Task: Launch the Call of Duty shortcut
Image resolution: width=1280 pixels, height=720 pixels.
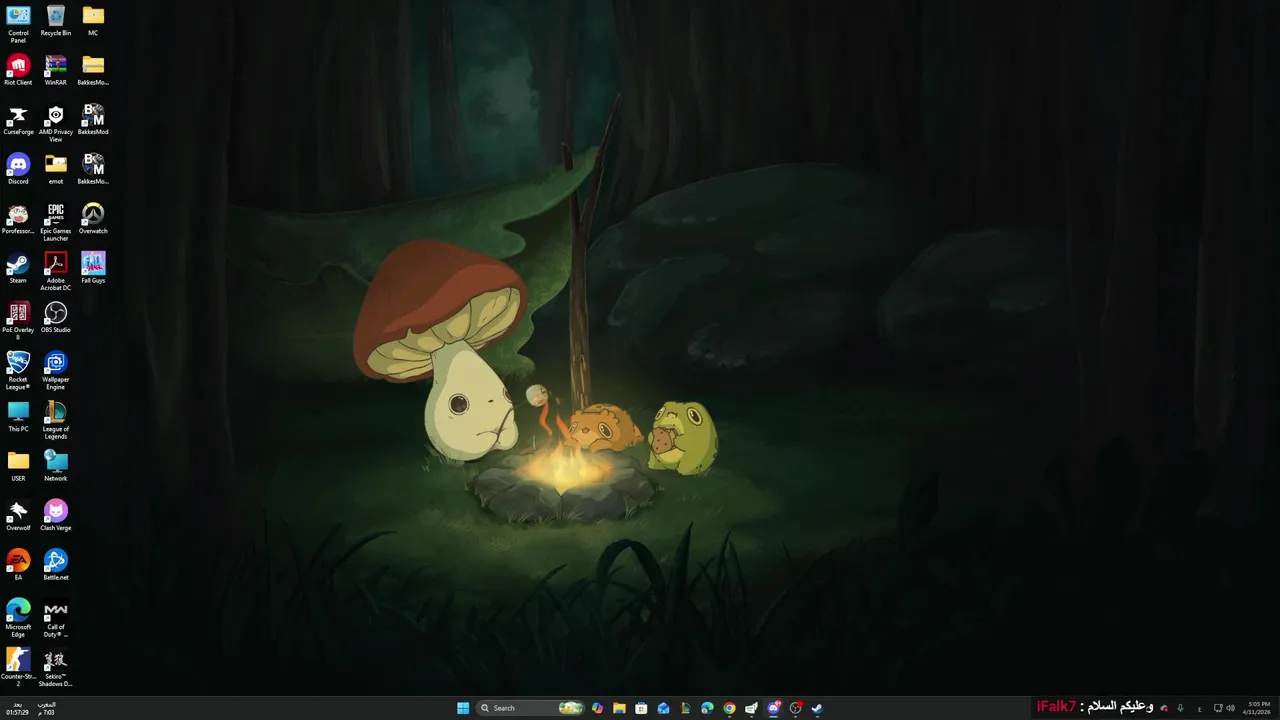Action: [x=56, y=618]
